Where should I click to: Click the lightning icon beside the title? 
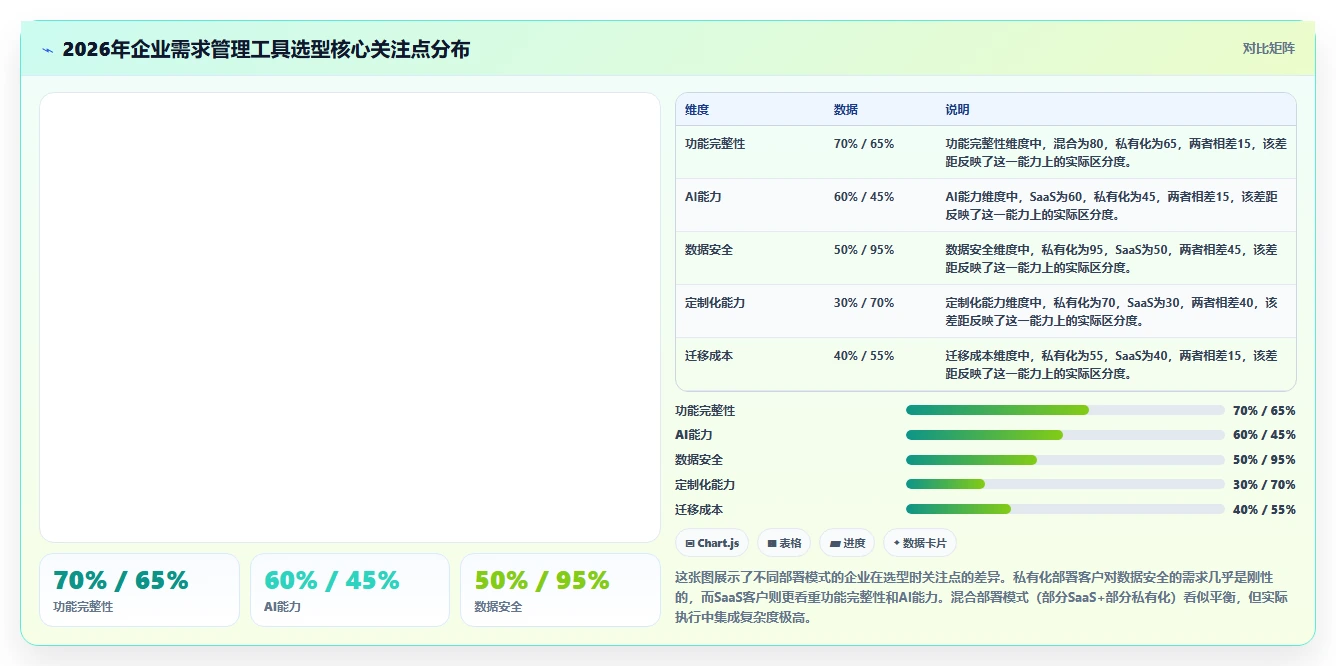48,50
